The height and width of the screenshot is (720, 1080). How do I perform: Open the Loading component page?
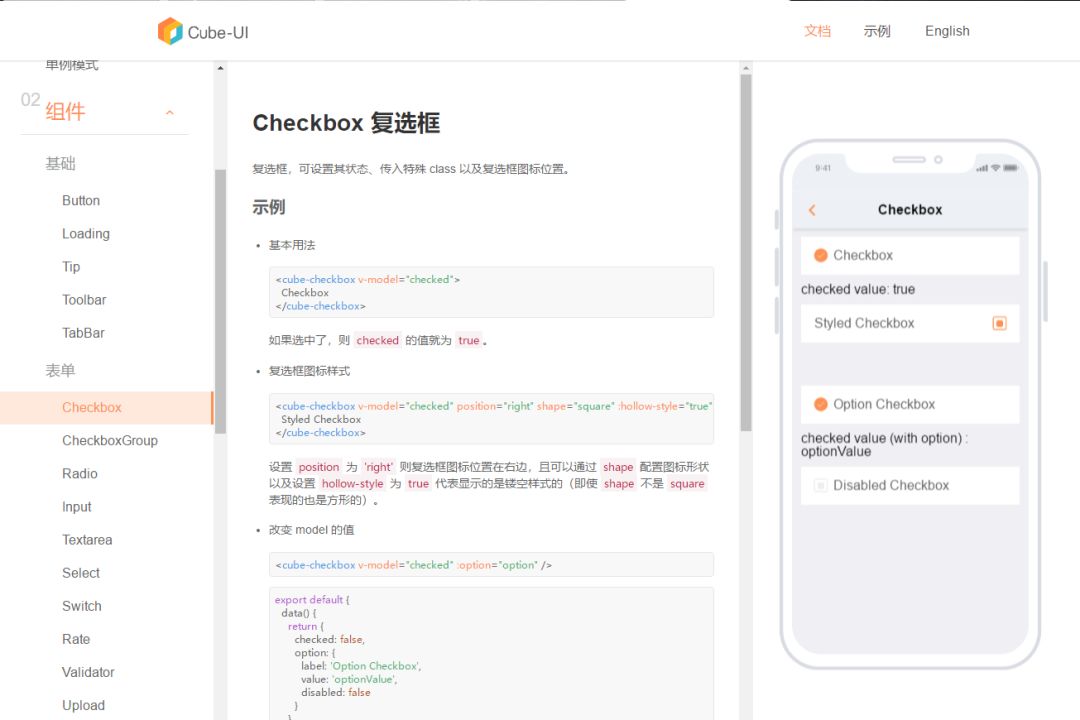(85, 234)
